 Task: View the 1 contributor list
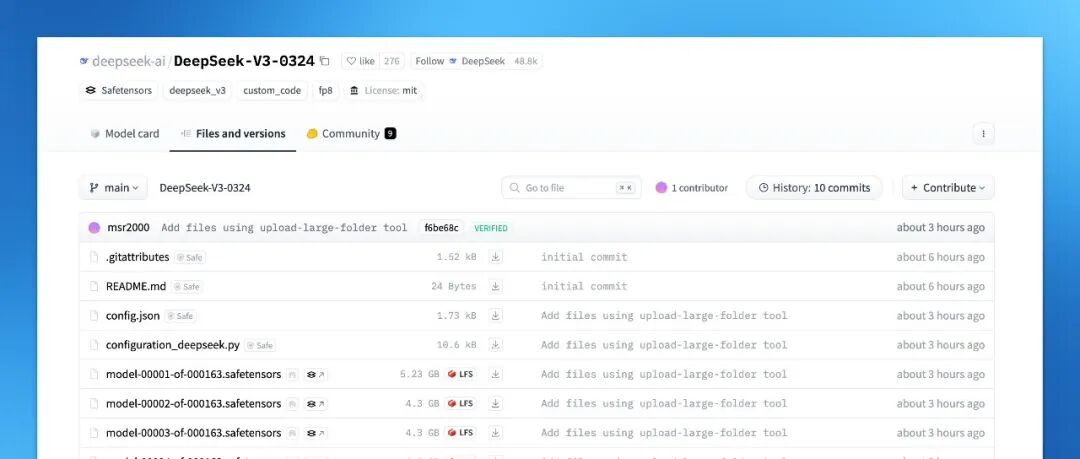pyautogui.click(x=692, y=187)
